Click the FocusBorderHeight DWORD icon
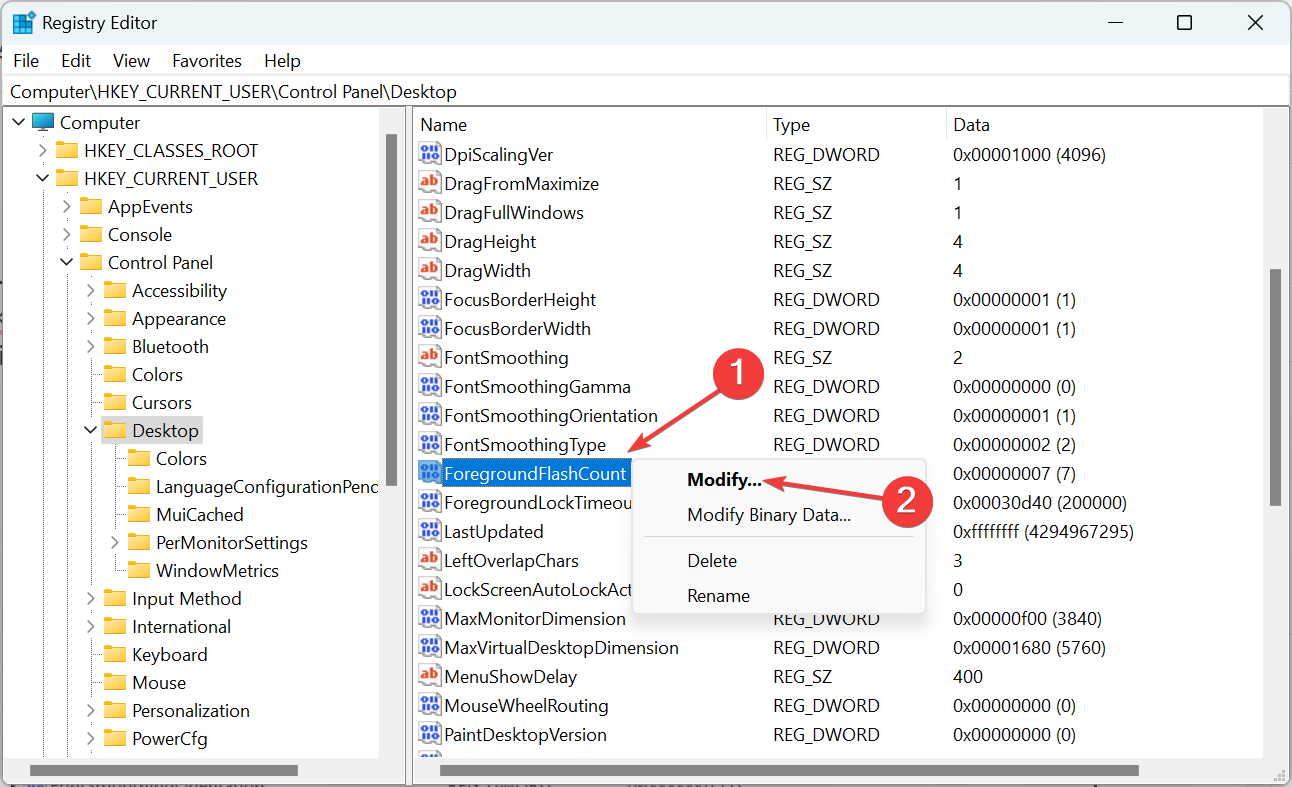Viewport: 1292px width, 787px height. click(429, 300)
